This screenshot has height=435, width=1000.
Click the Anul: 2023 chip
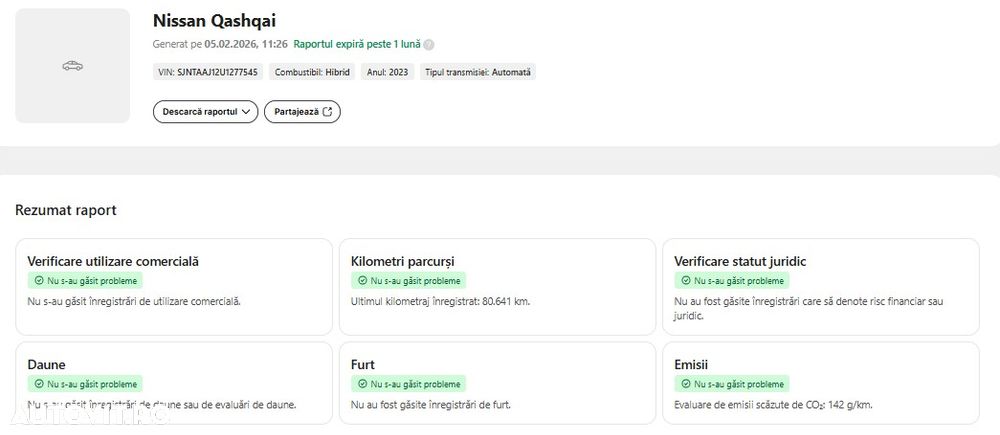[x=388, y=72]
